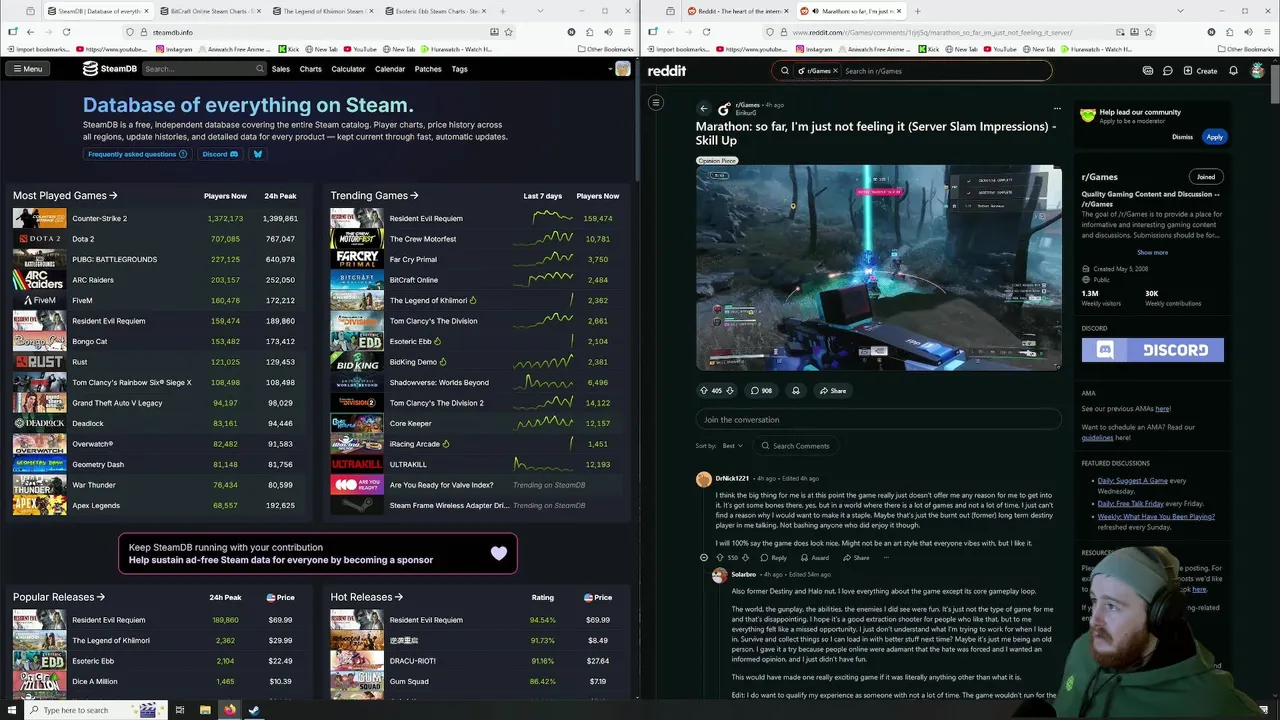Apply to be a moderator
1280x720 pixels.
coord(1214,137)
